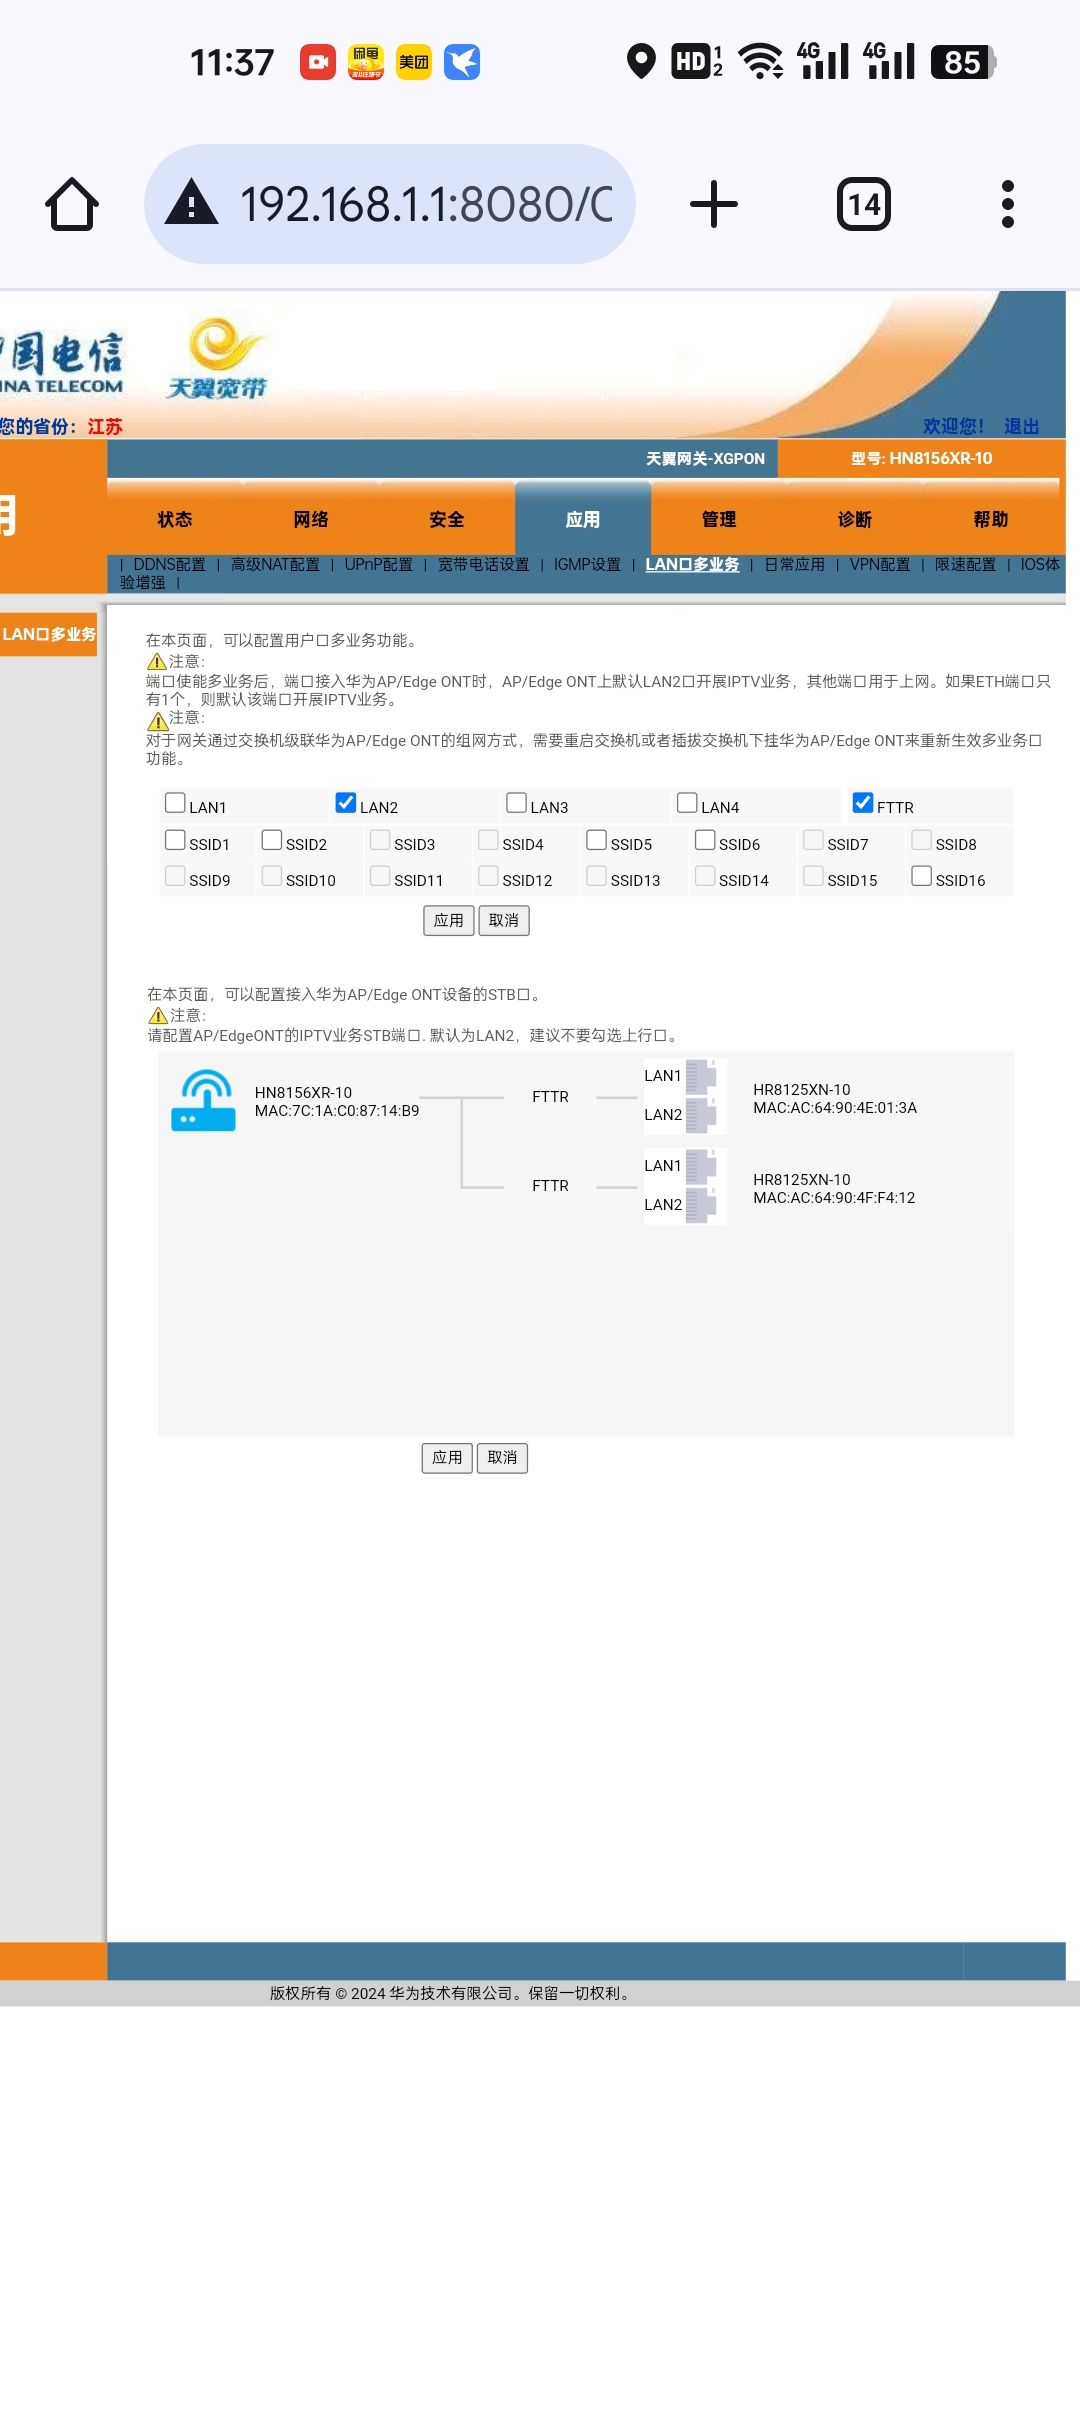Click the province name 江苏
Image resolution: width=1080 pixels, height=2412 pixels.
105,426
